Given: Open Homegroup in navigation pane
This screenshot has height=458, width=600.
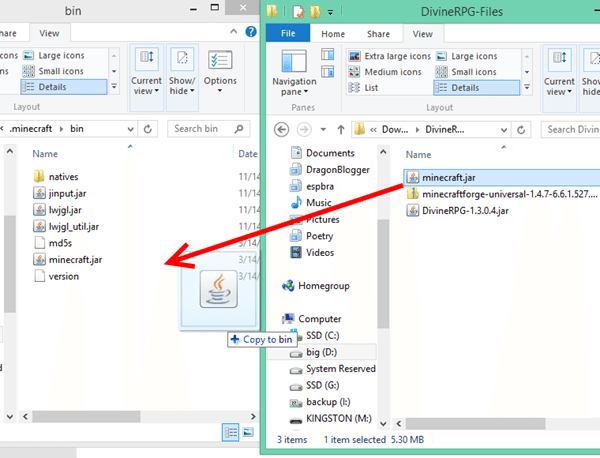Looking at the screenshot, I should point(316,286).
